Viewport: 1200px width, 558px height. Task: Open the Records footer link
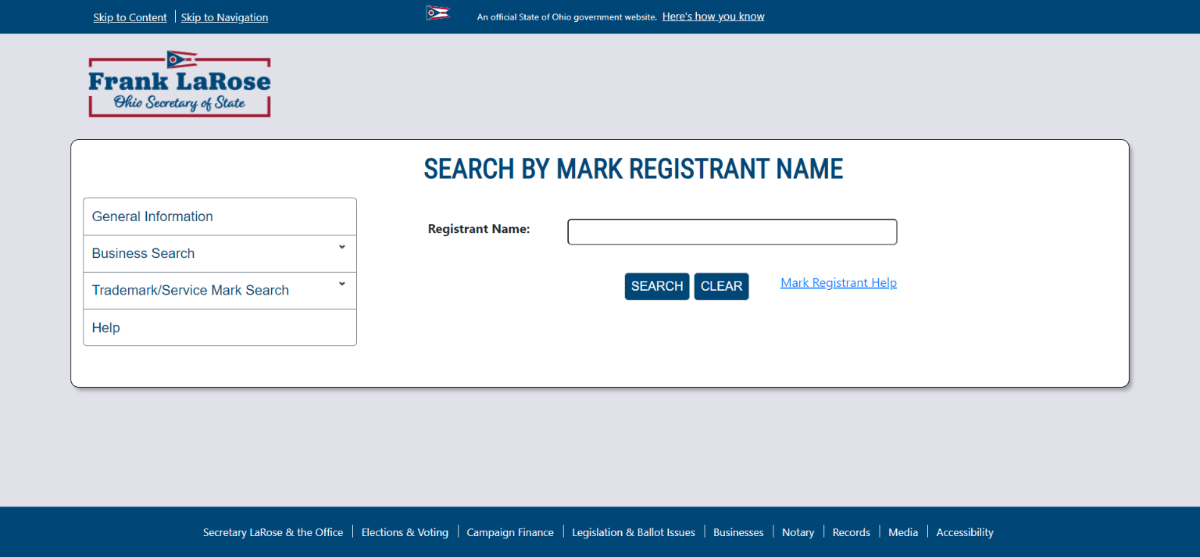coord(851,532)
